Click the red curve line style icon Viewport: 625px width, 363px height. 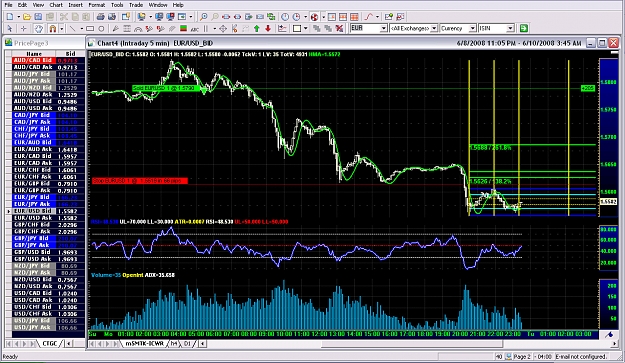tap(368, 17)
